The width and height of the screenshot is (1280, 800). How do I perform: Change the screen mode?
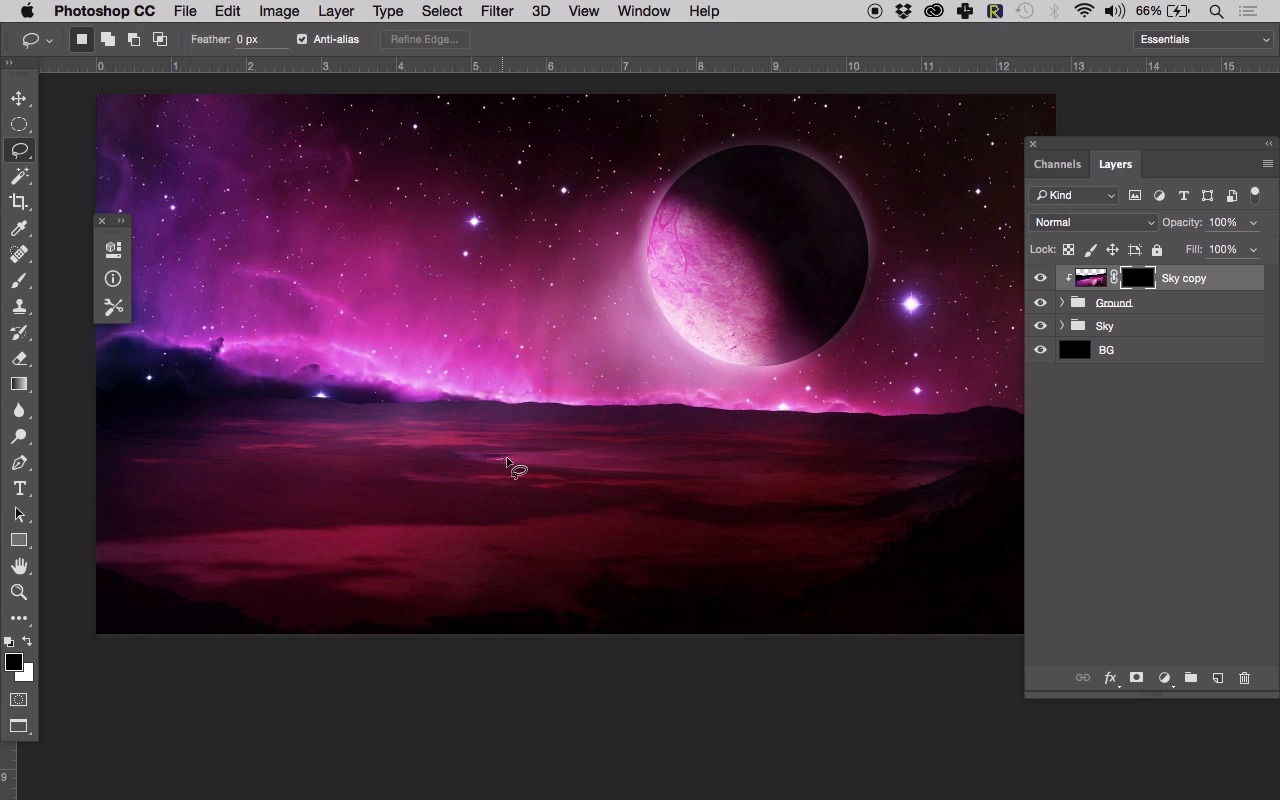point(19,726)
